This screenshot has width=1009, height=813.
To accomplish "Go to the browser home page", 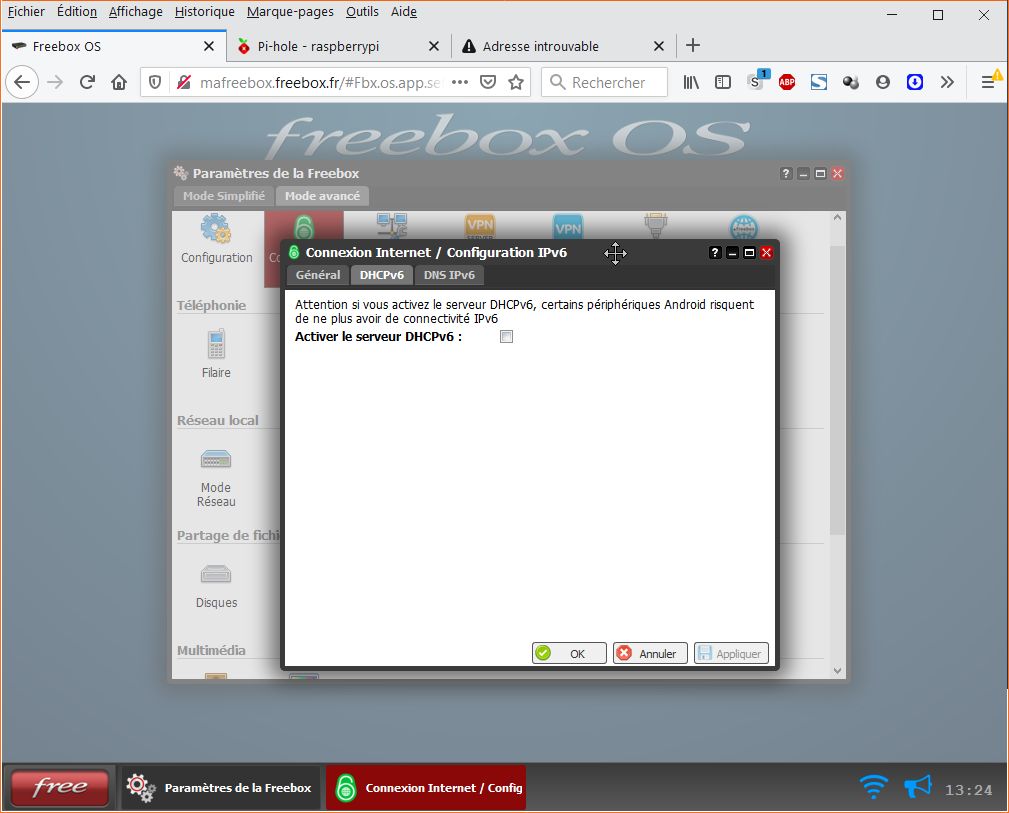I will point(119,82).
